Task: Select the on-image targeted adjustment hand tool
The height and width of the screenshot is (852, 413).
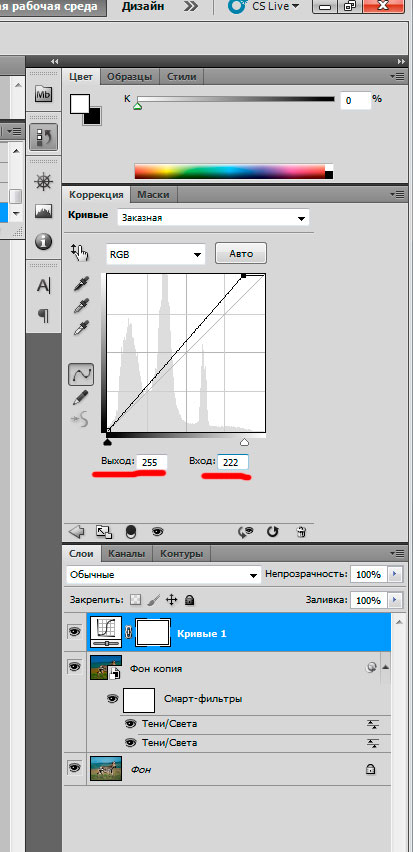Action: pos(79,252)
